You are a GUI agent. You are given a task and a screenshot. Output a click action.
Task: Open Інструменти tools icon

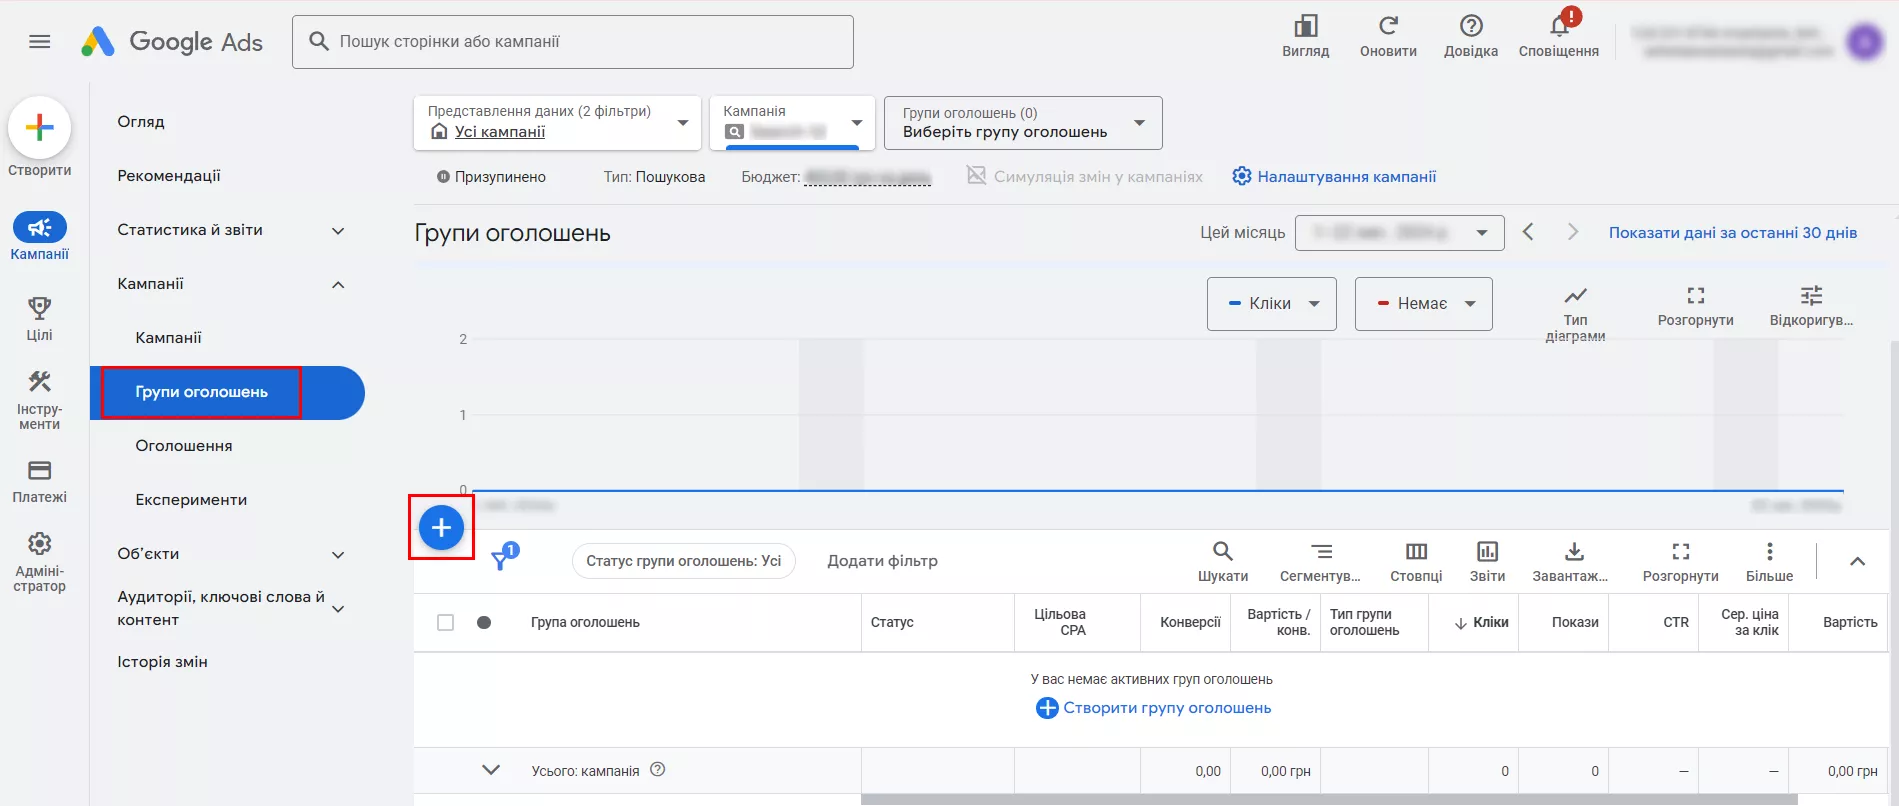(40, 381)
